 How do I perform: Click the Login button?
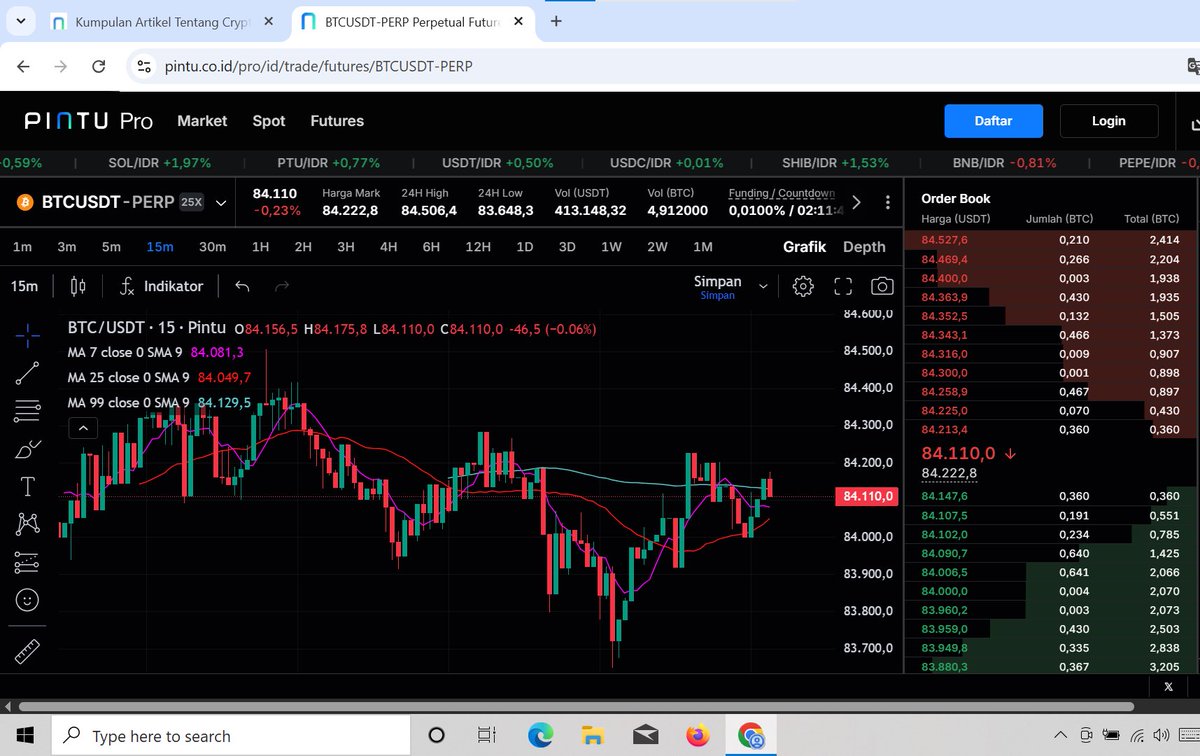pyautogui.click(x=1108, y=121)
